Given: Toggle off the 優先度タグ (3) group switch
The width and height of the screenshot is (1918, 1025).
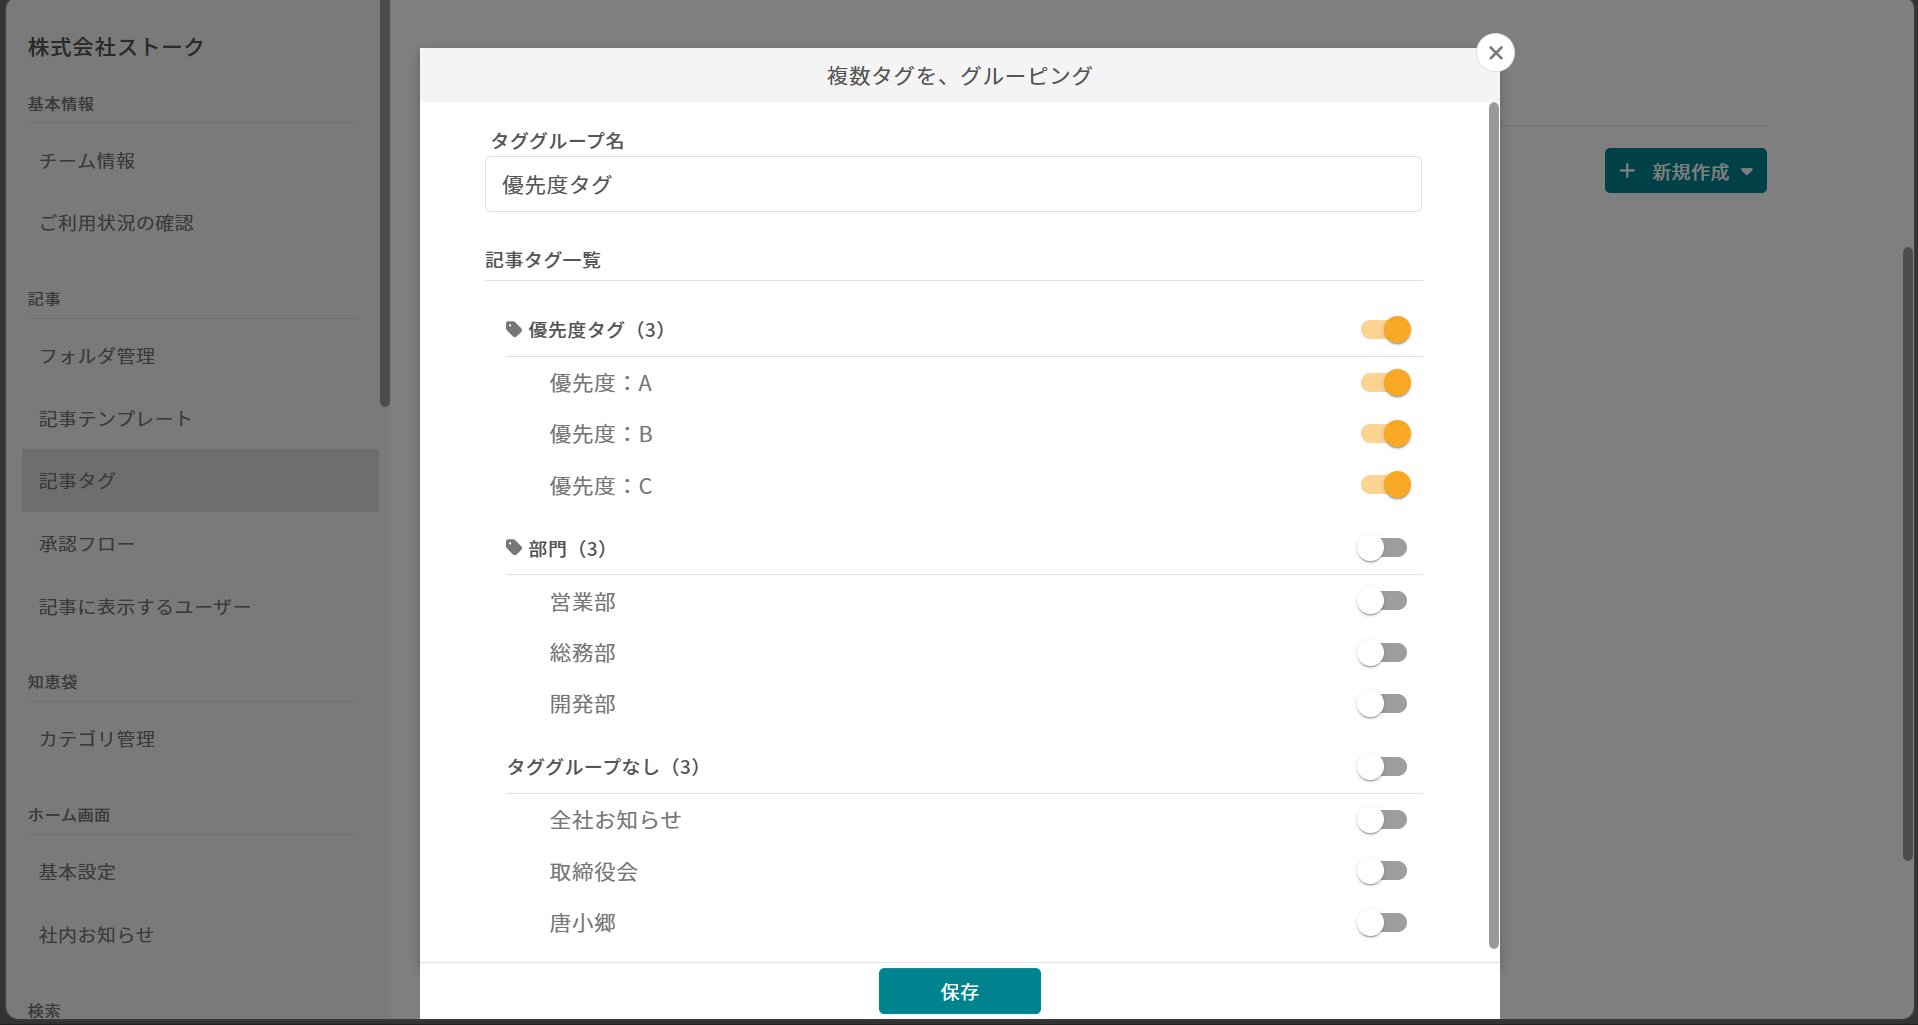Looking at the screenshot, I should pos(1385,330).
